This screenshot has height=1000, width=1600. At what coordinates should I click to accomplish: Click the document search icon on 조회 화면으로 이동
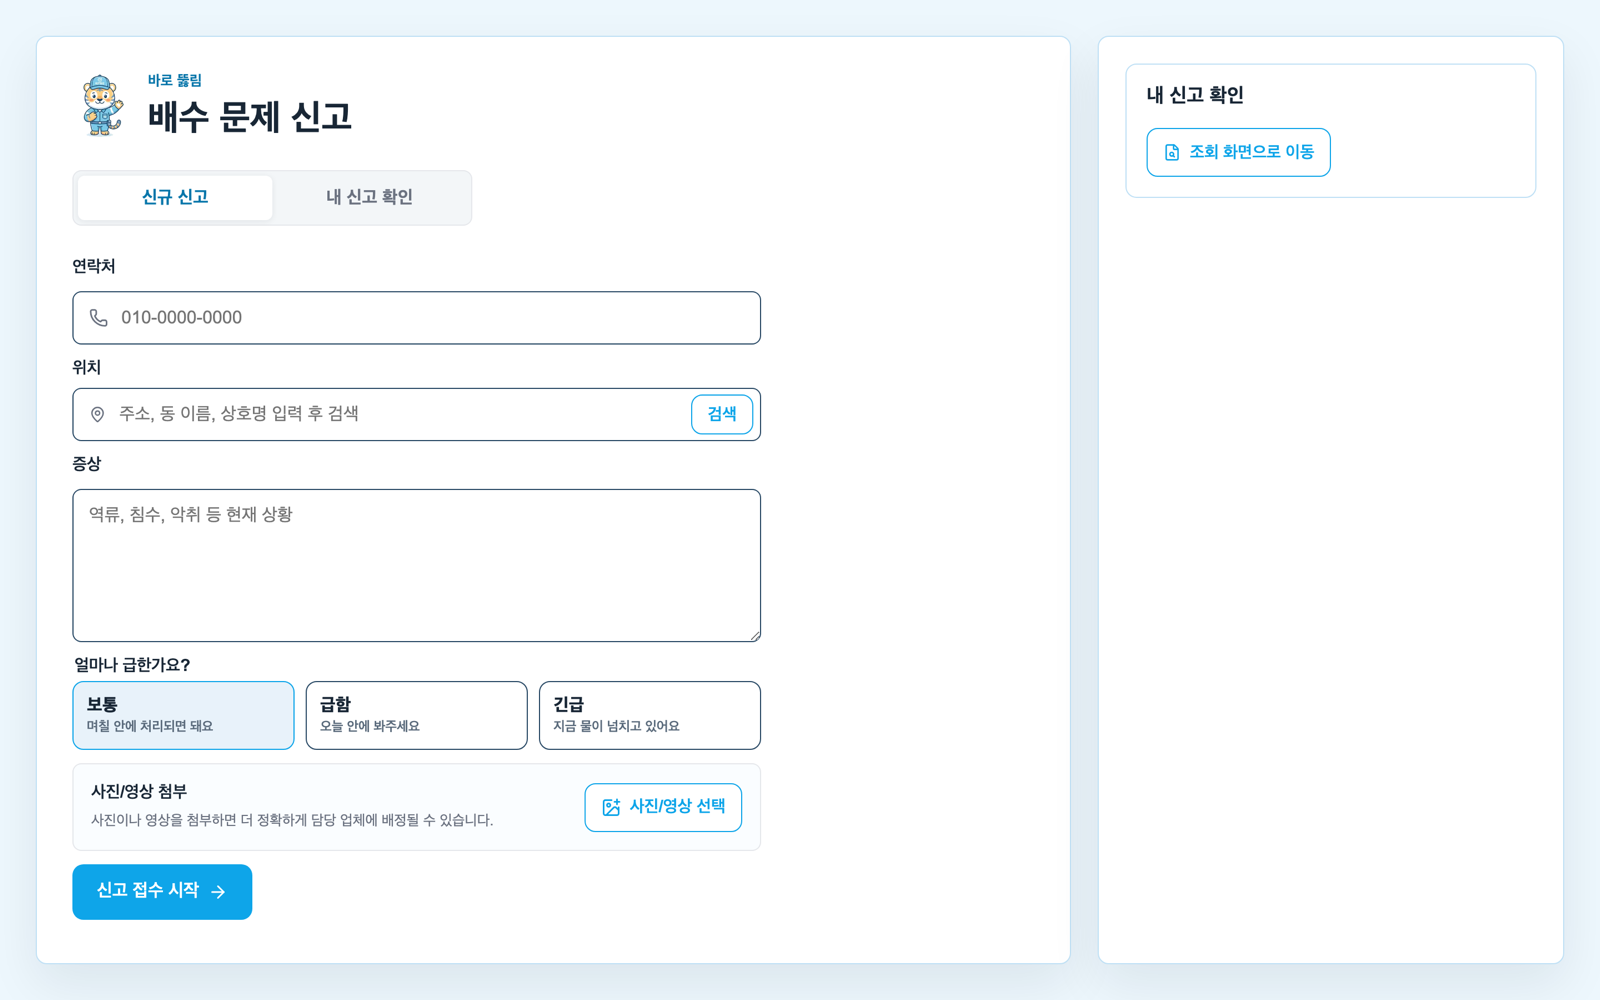tap(1172, 152)
